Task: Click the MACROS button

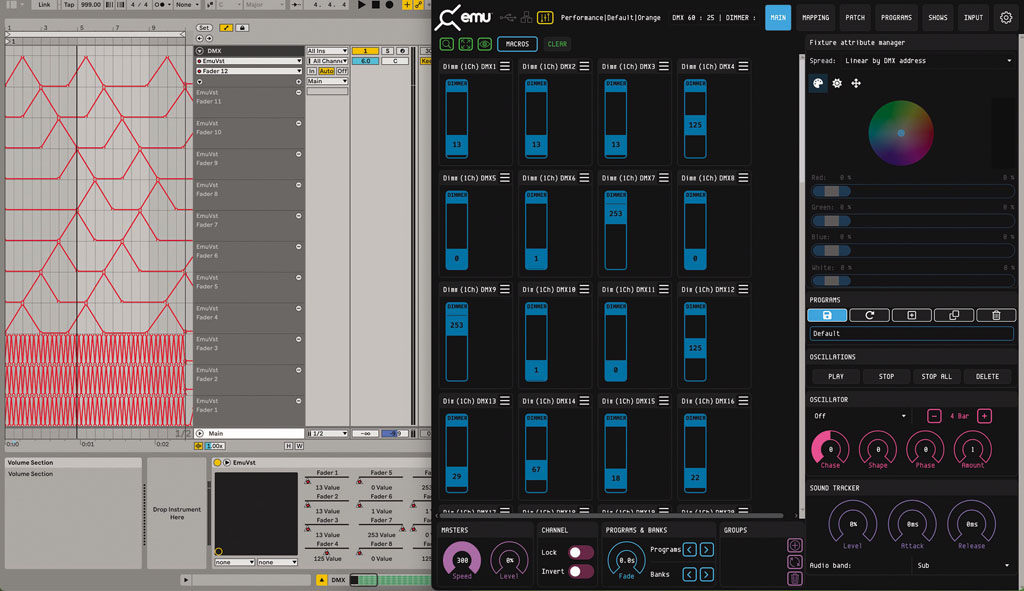Action: point(517,44)
